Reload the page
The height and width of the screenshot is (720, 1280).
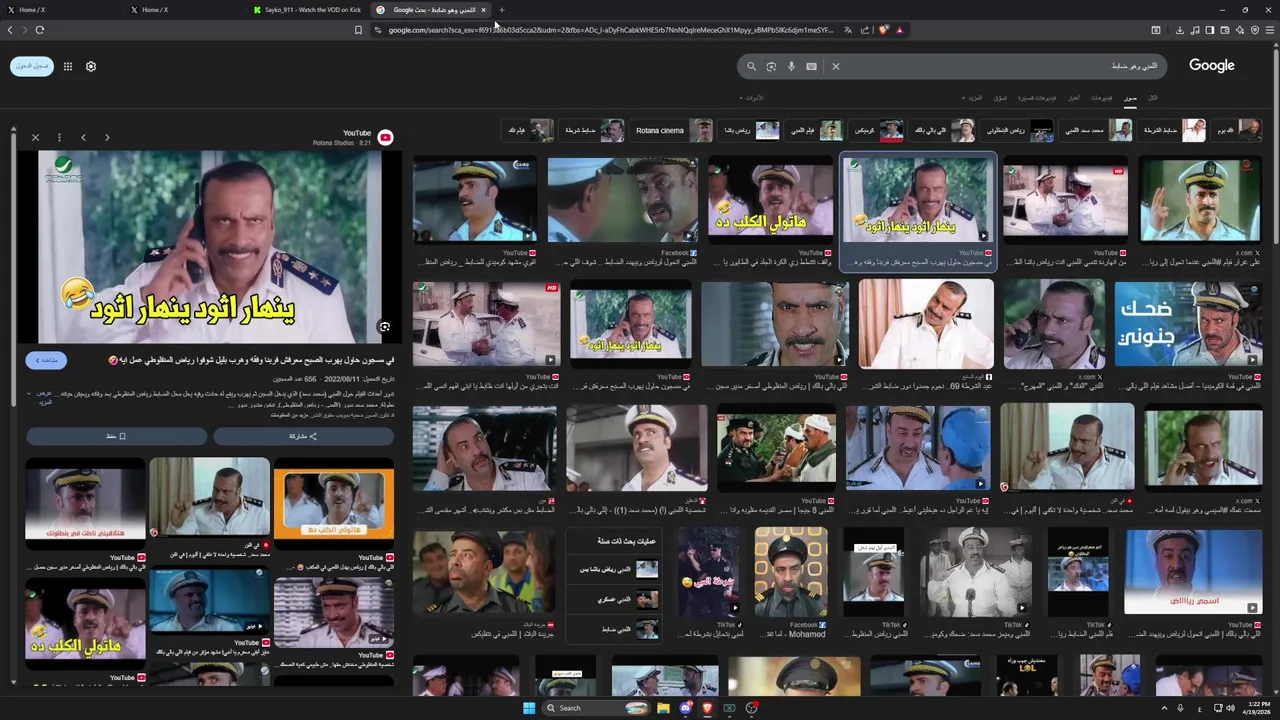[40, 30]
